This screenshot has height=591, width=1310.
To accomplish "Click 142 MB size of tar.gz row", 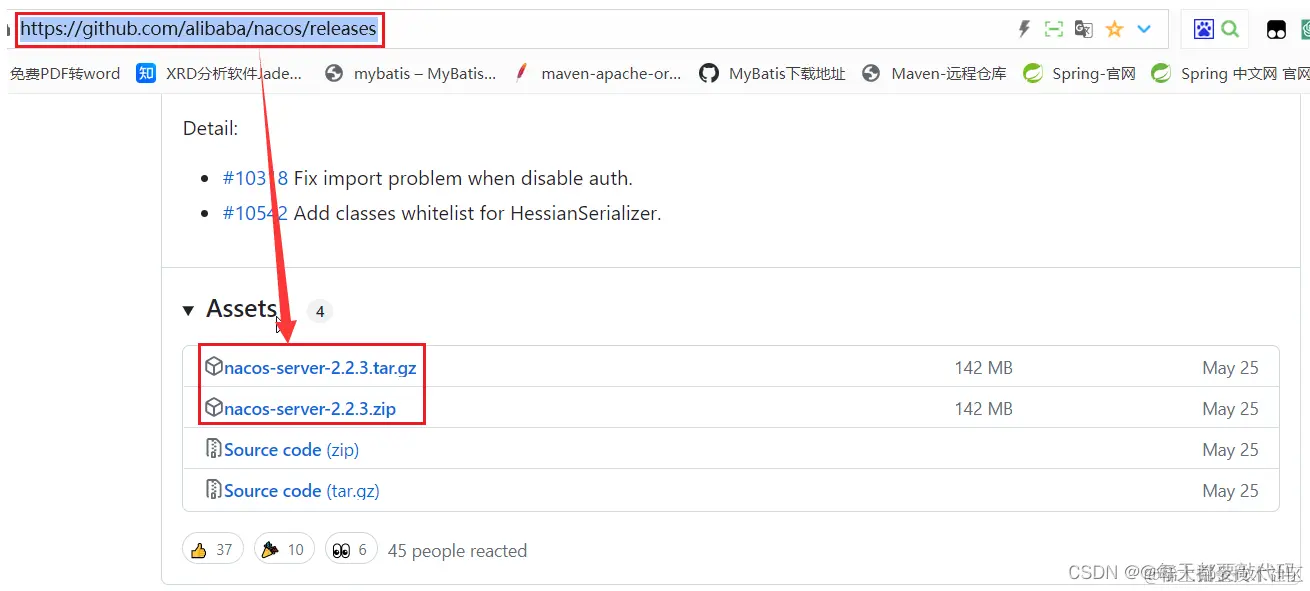I will pyautogui.click(x=983, y=368).
